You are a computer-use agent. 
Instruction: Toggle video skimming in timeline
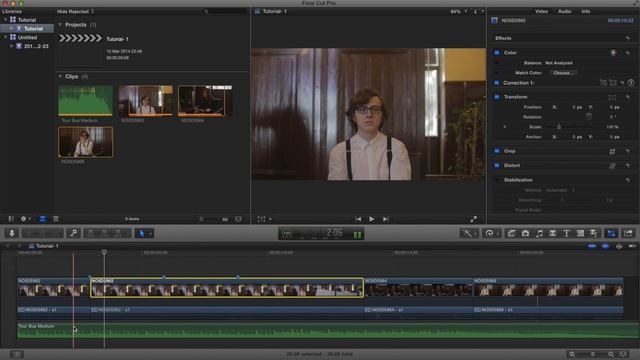(592, 246)
